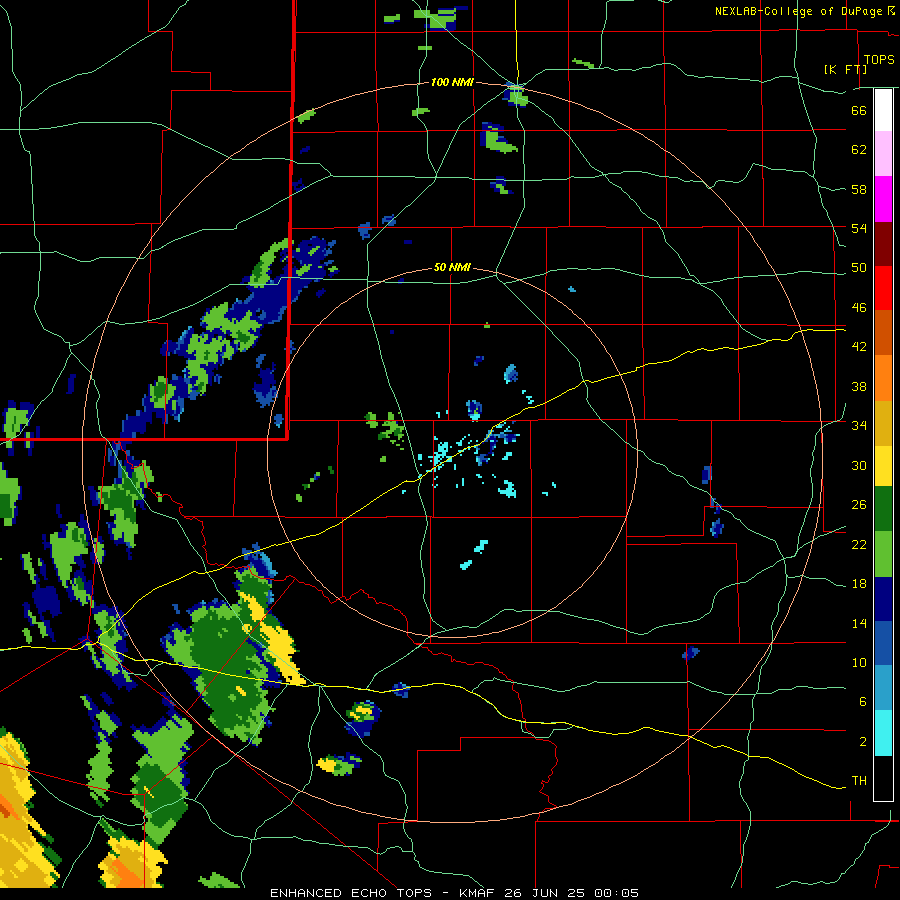900x900 pixels.
Task: Click the magenta legend swatch
Action: 883,199
